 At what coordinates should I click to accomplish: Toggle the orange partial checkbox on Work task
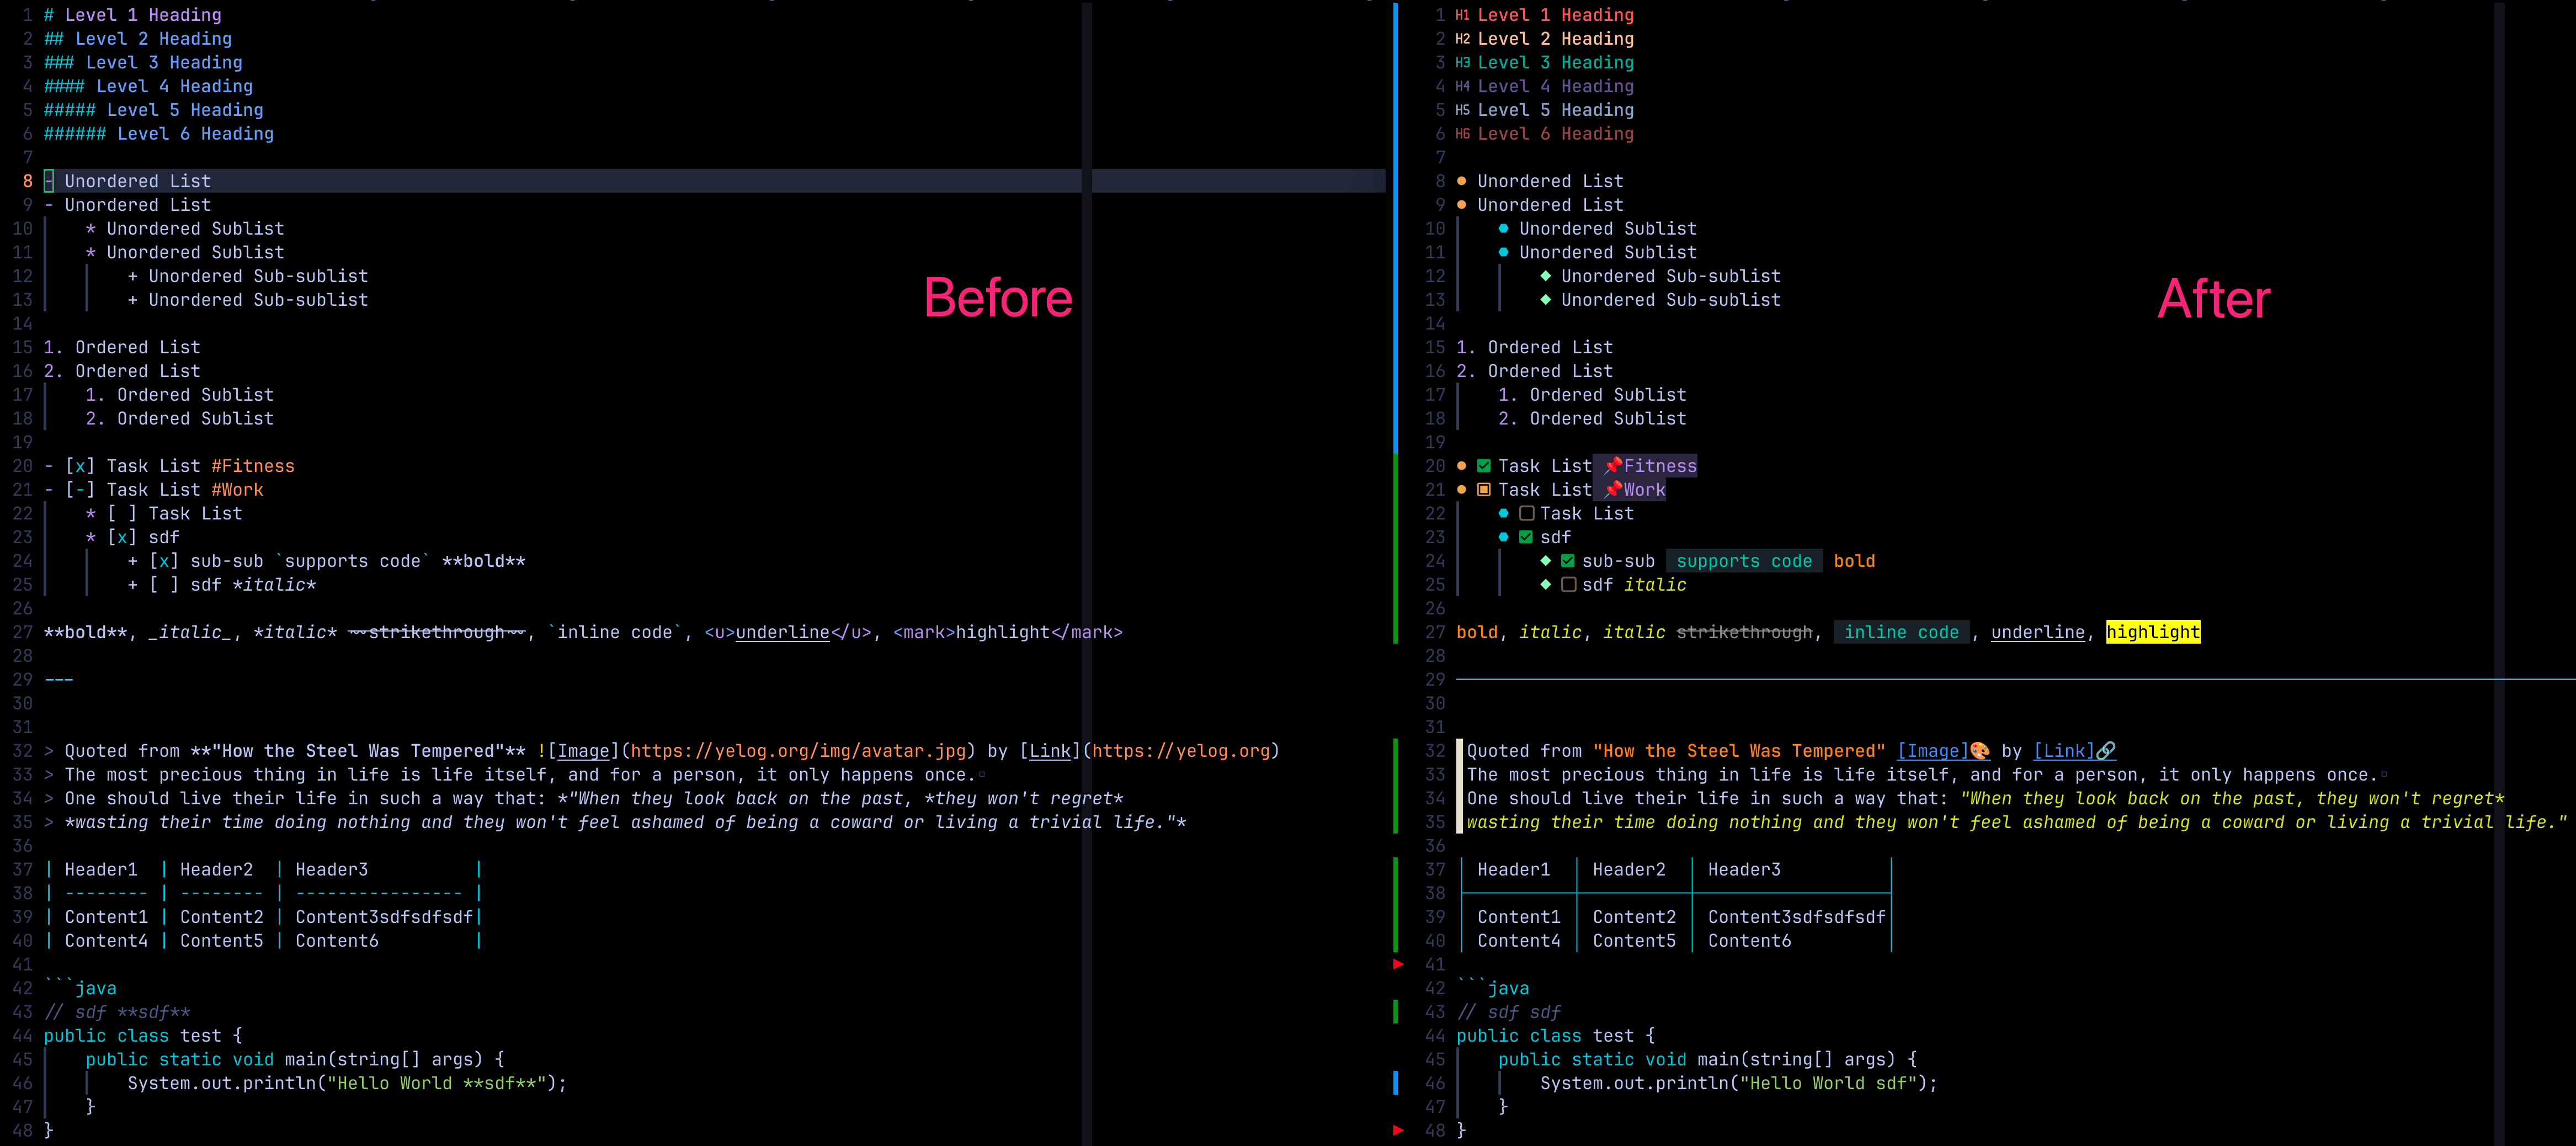[1484, 490]
